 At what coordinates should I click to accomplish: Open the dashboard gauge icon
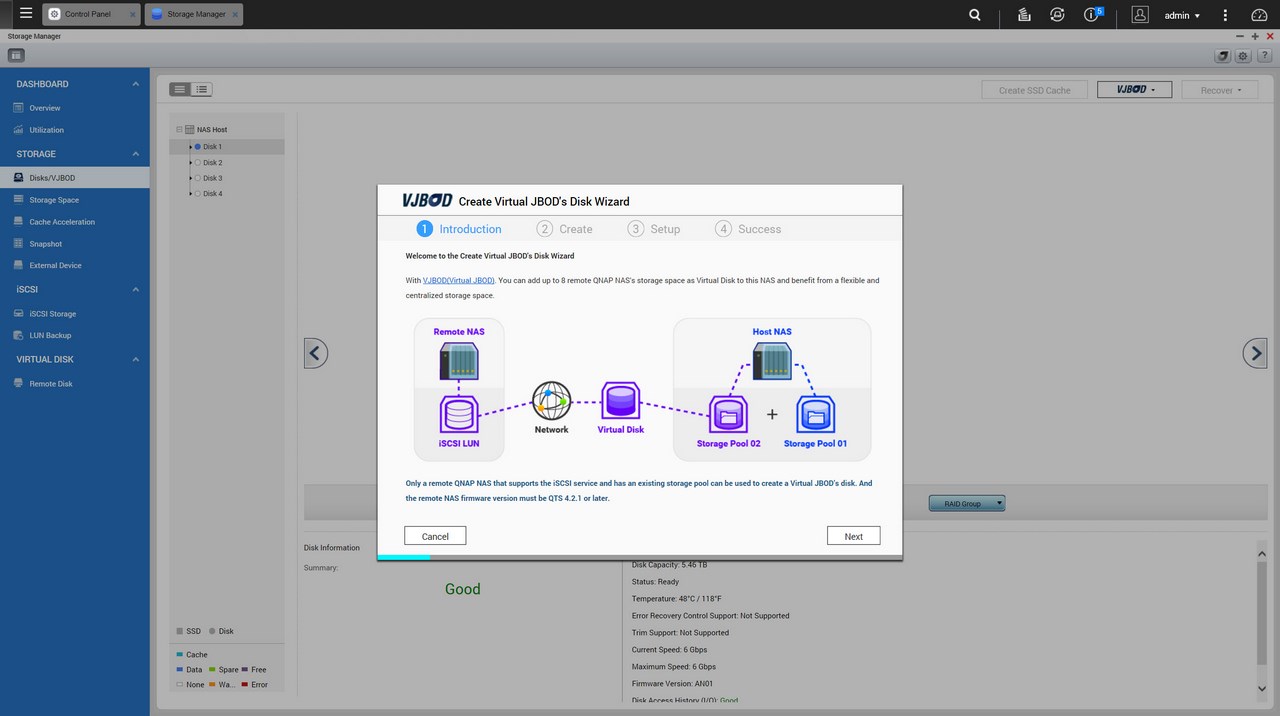pyautogui.click(x=1259, y=15)
